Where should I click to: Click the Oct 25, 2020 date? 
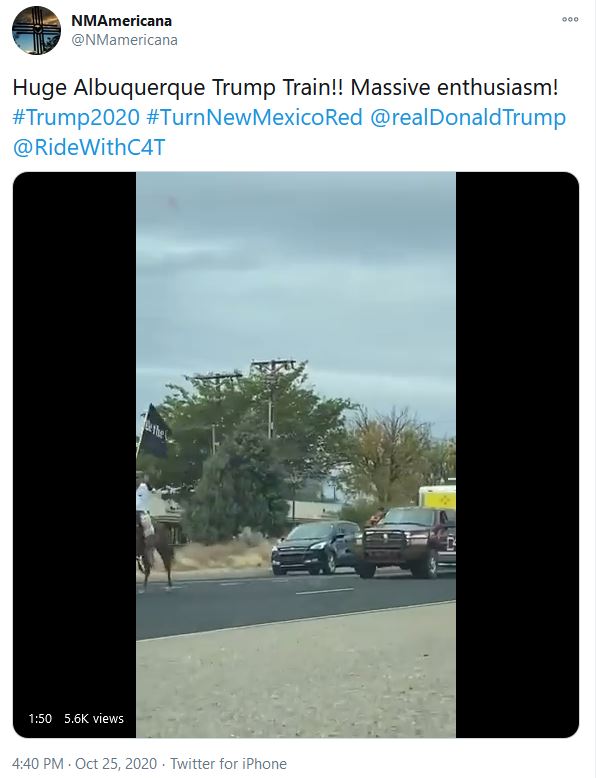tap(116, 764)
